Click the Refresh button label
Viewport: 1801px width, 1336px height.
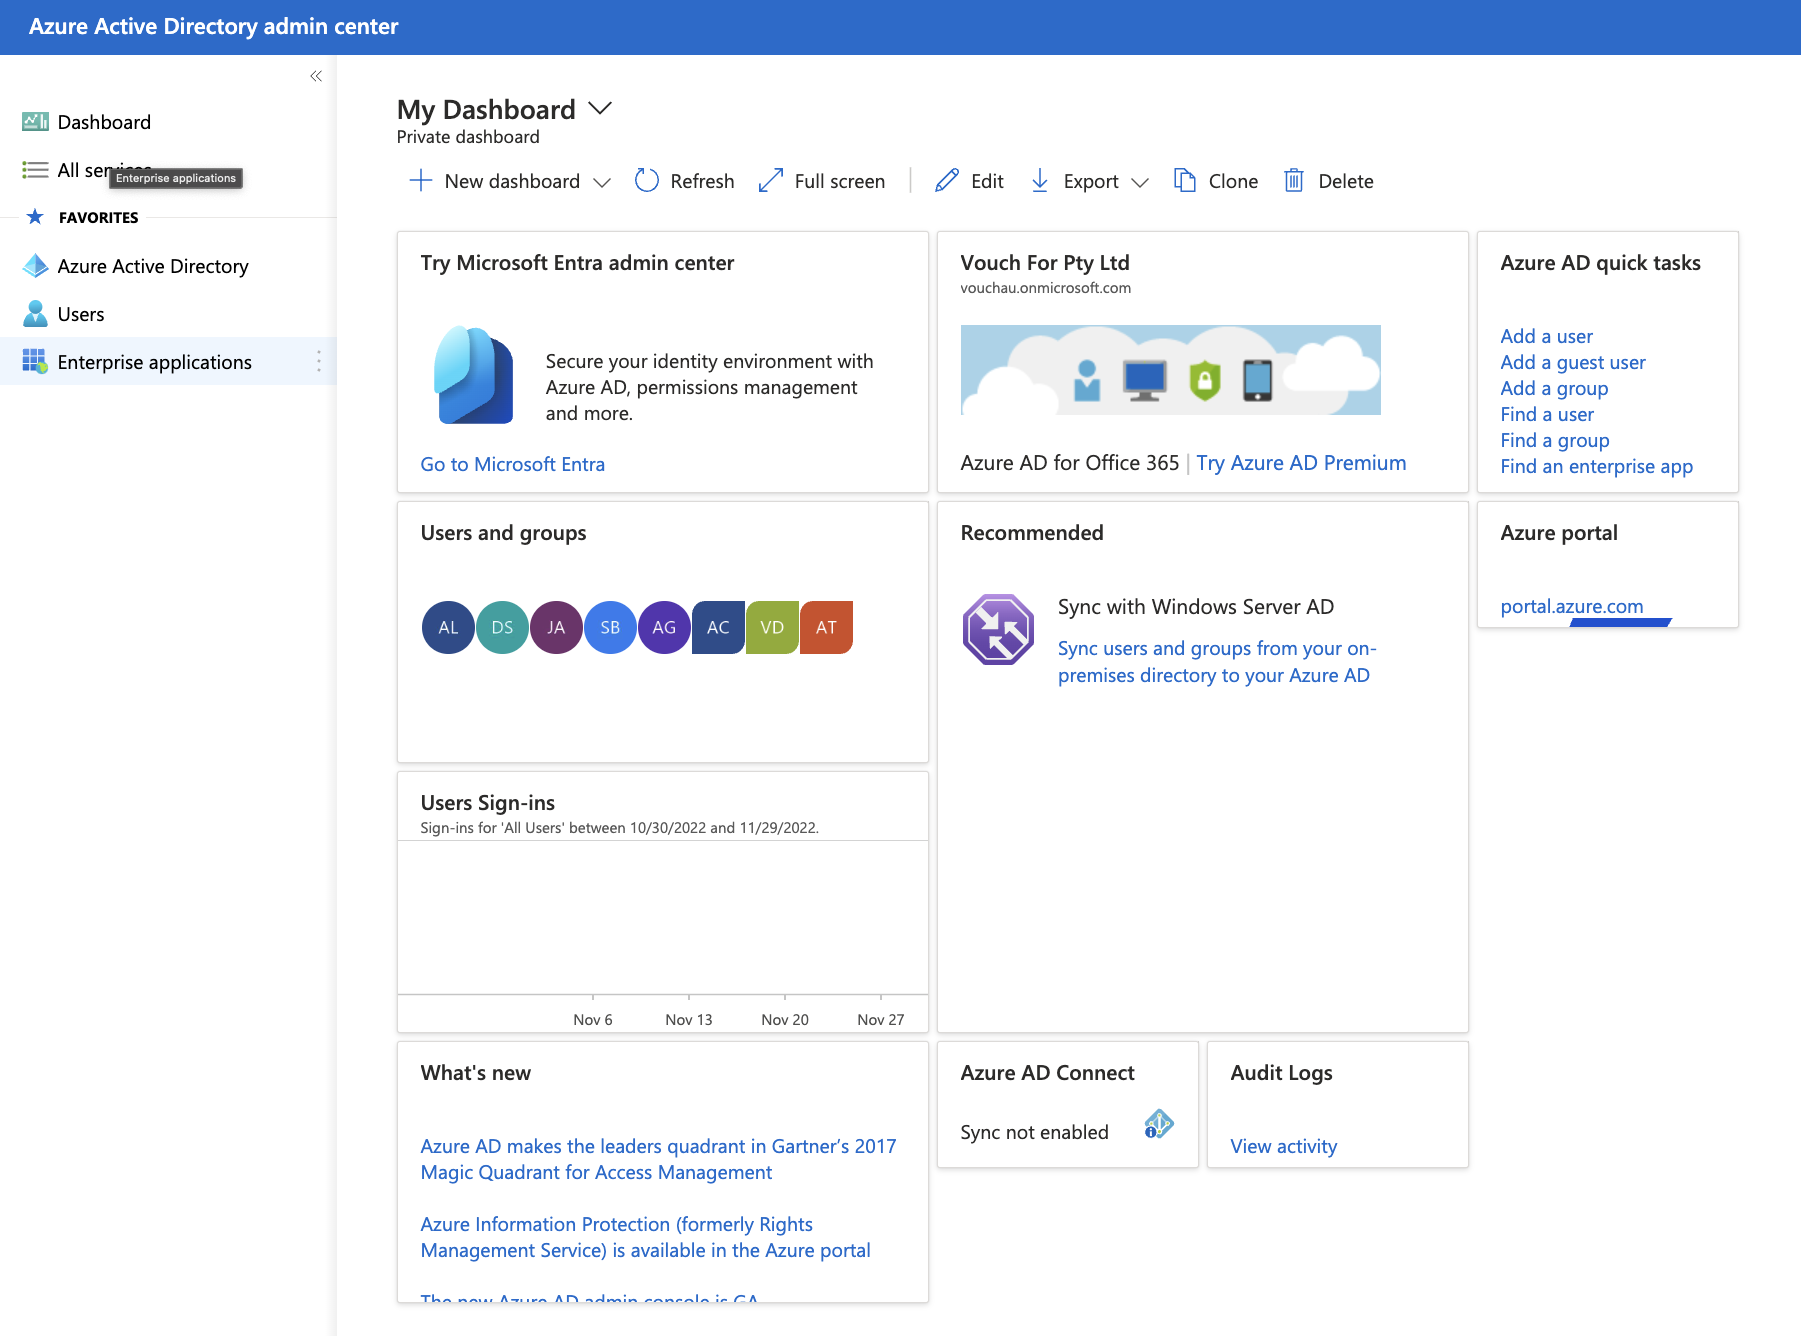tap(702, 181)
